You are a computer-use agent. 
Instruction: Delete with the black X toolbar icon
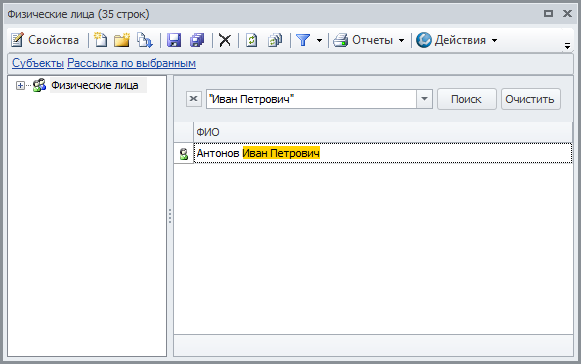click(225, 40)
